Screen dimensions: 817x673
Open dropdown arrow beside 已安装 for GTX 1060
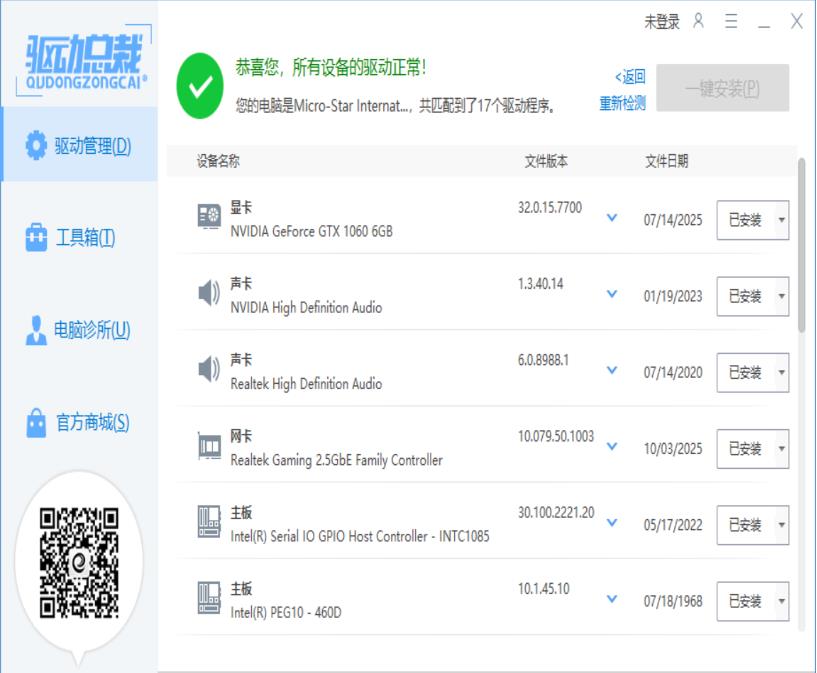782,220
